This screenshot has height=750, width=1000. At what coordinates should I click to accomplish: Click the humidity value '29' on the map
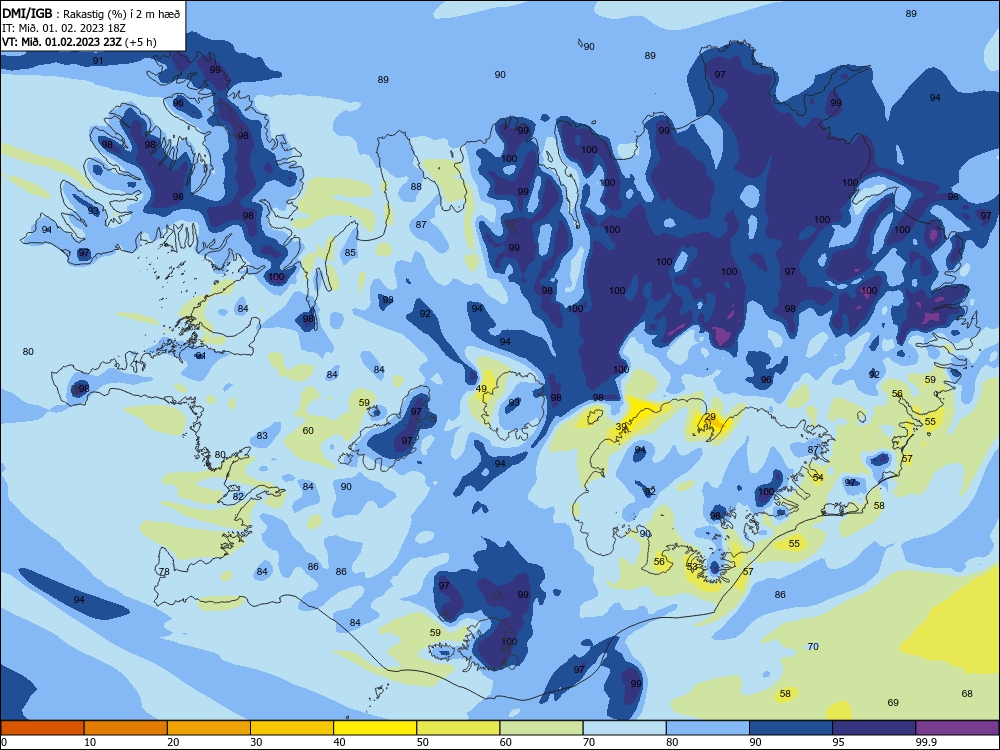coord(710,417)
